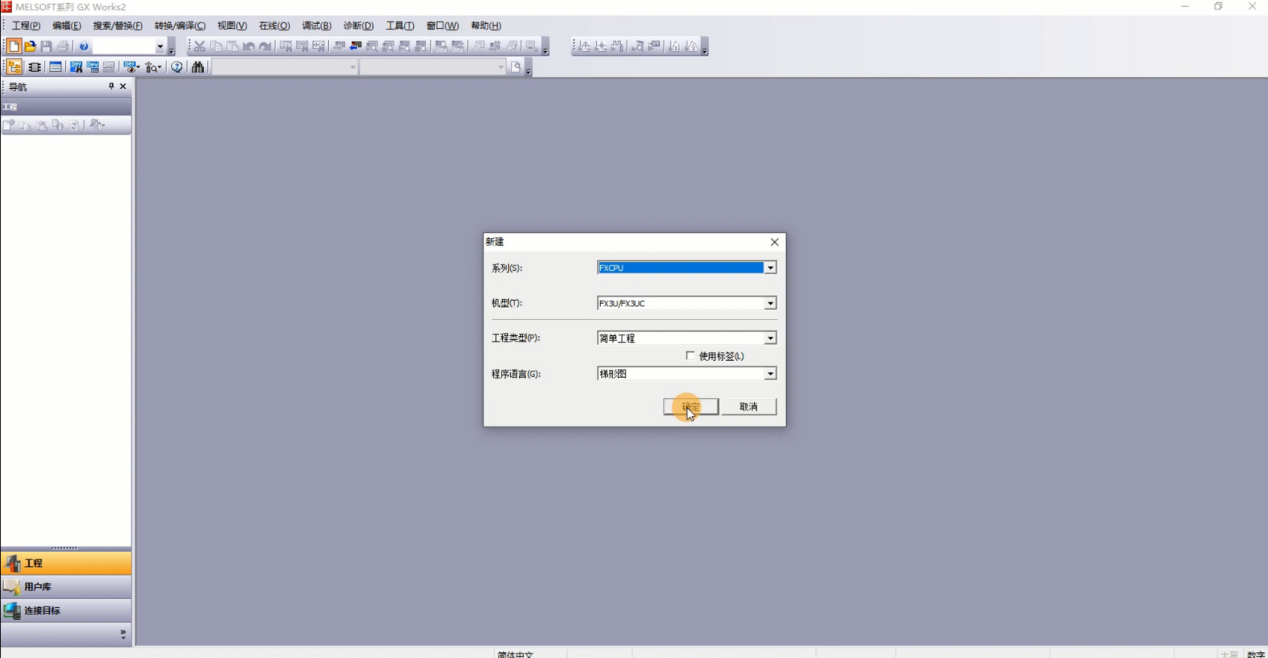The width and height of the screenshot is (1268, 658).
Task: Select the 用户库 navigation tab
Action: point(66,586)
